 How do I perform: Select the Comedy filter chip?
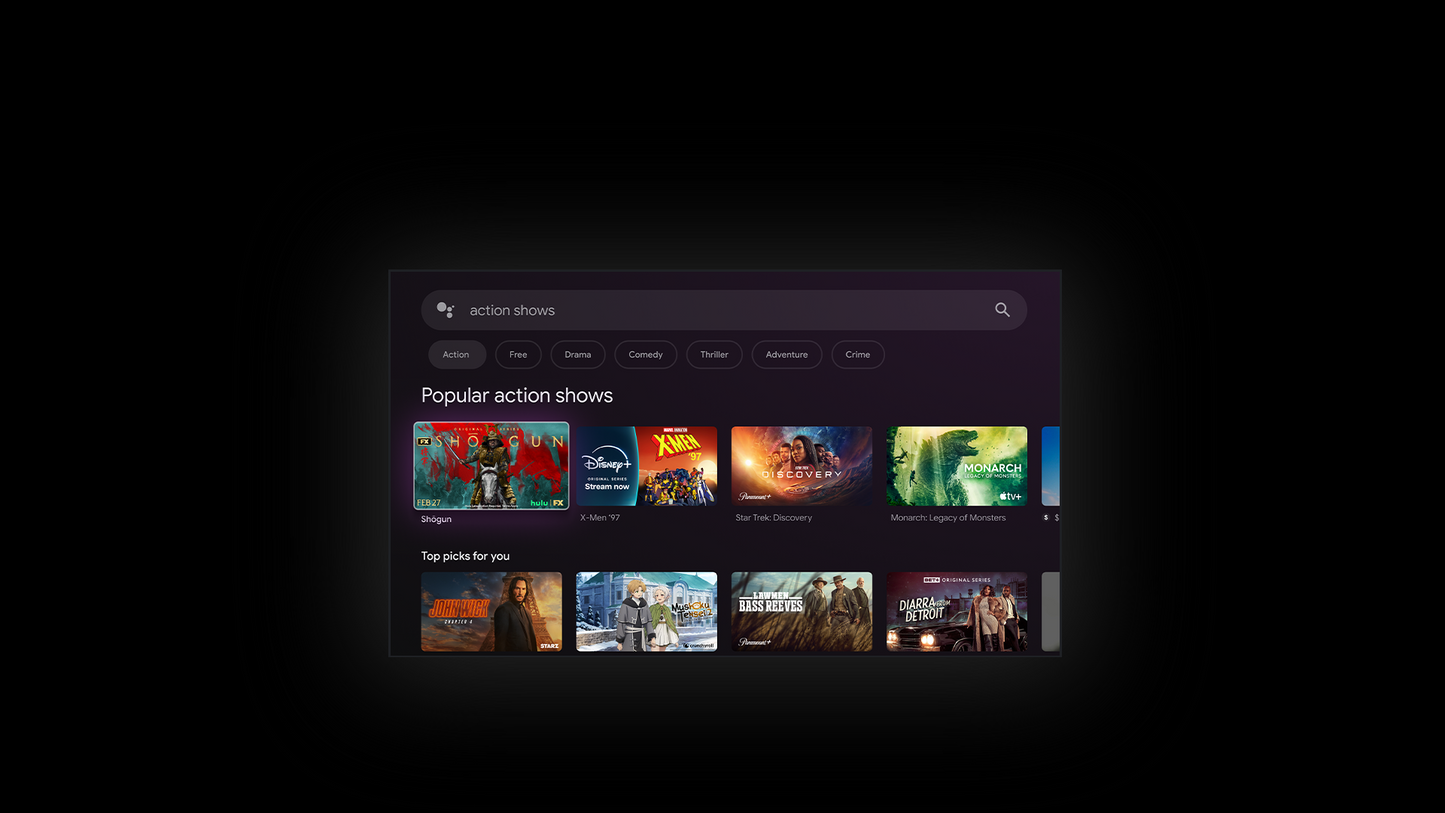click(x=646, y=354)
